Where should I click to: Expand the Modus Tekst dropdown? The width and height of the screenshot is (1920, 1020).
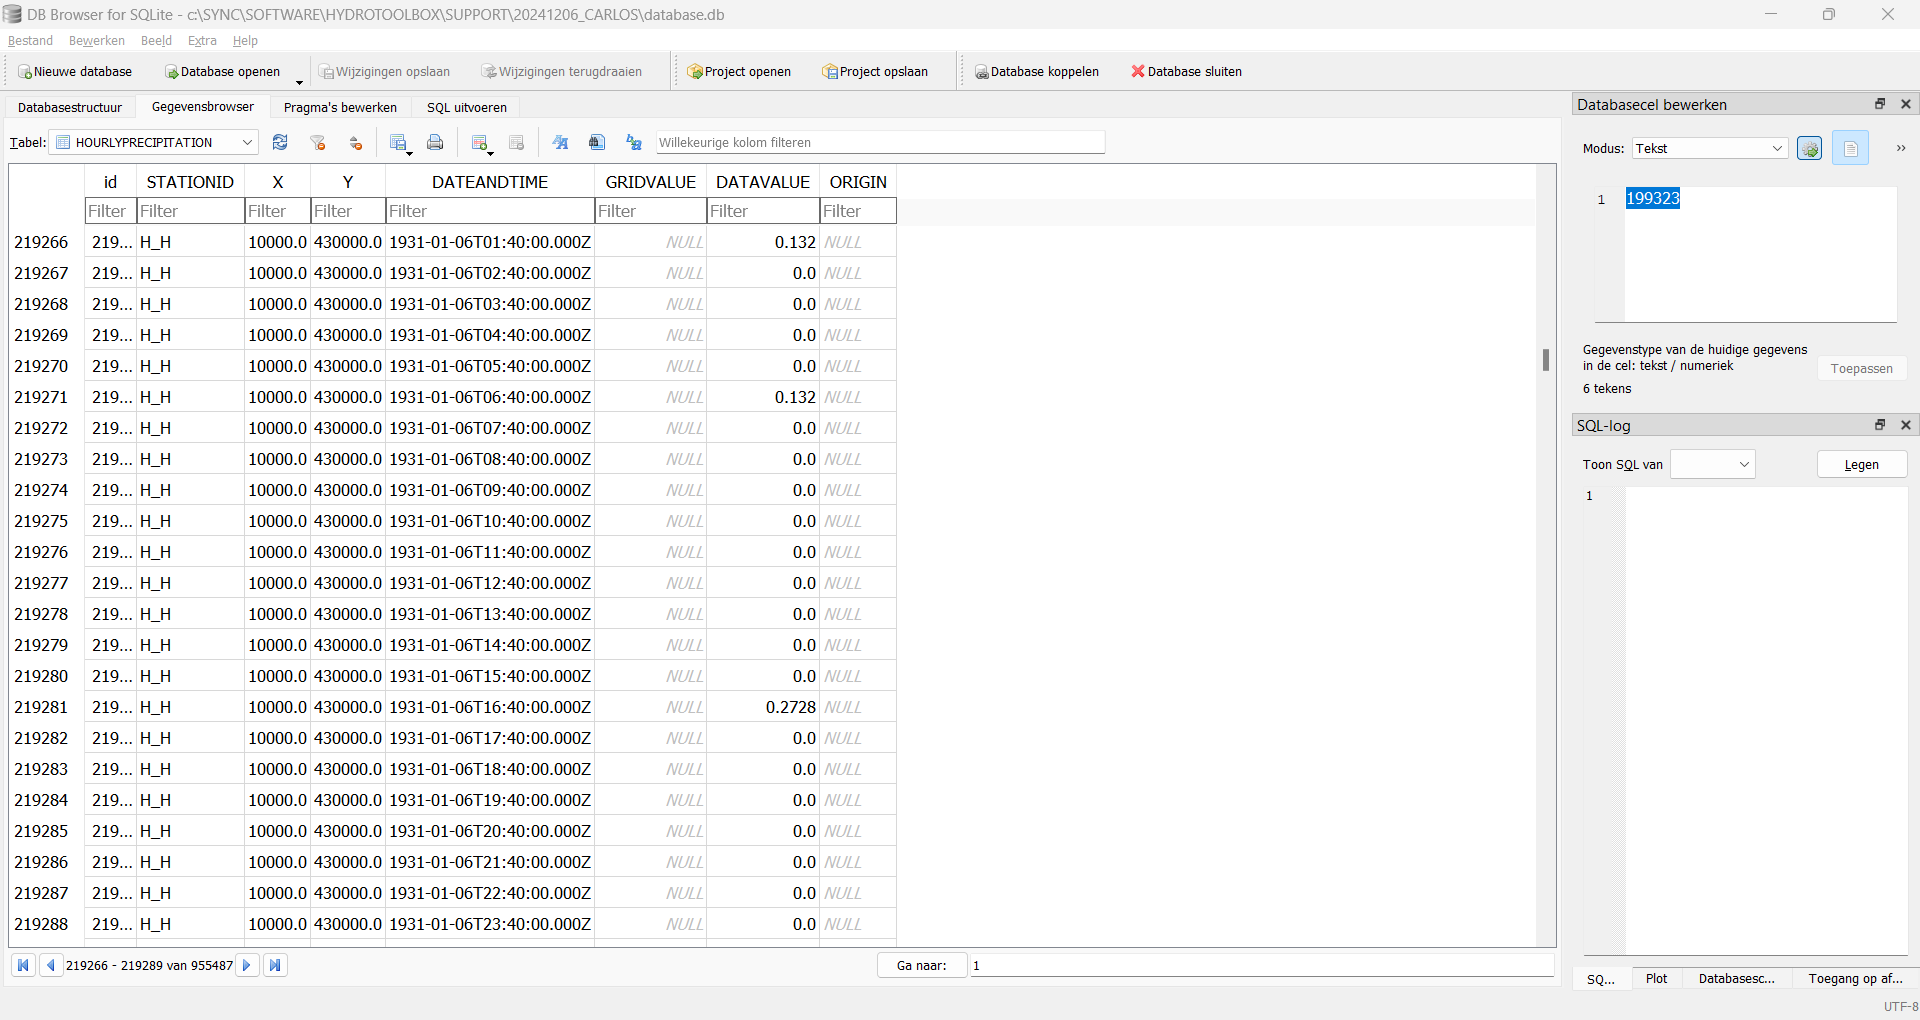[x=1710, y=149]
